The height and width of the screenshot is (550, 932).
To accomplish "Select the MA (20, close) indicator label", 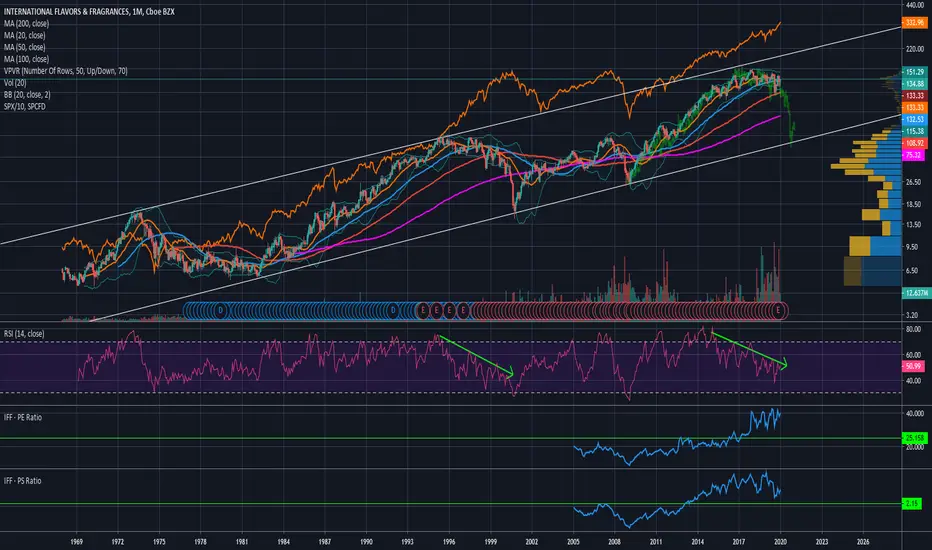I will 24,36.
